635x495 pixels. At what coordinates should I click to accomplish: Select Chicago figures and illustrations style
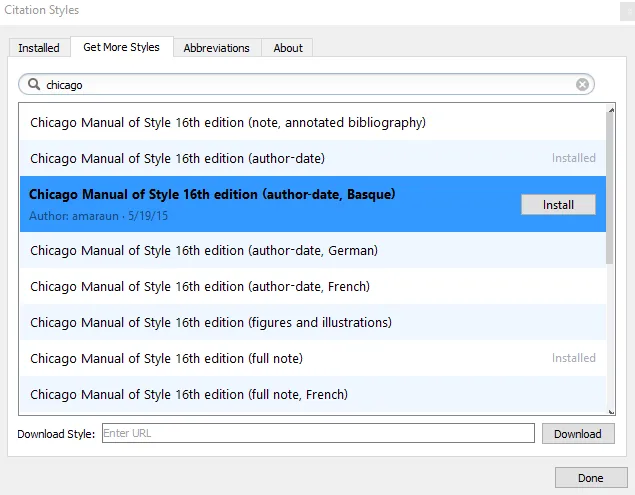pos(210,322)
